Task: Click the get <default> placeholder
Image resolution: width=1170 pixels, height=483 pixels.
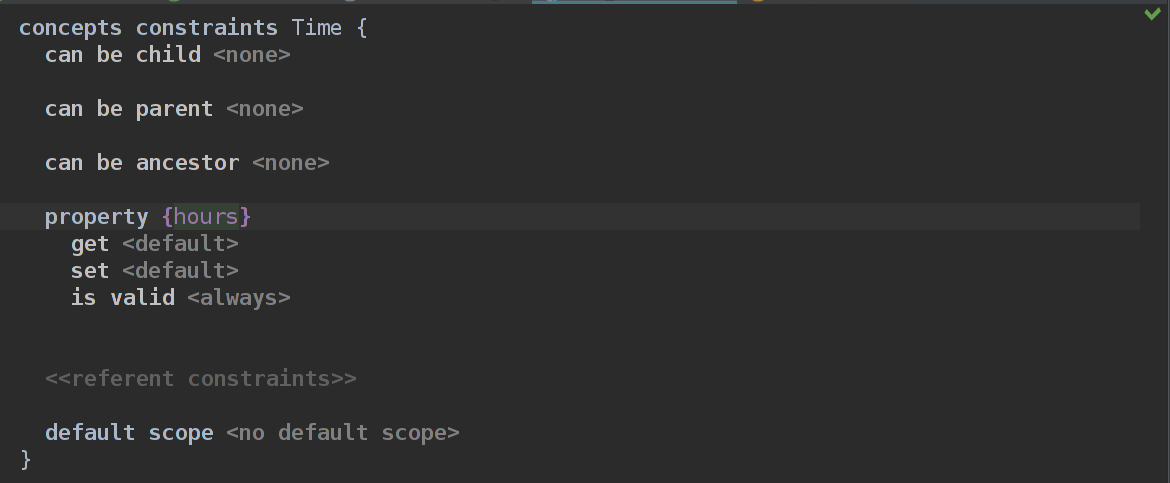Action: [180, 244]
